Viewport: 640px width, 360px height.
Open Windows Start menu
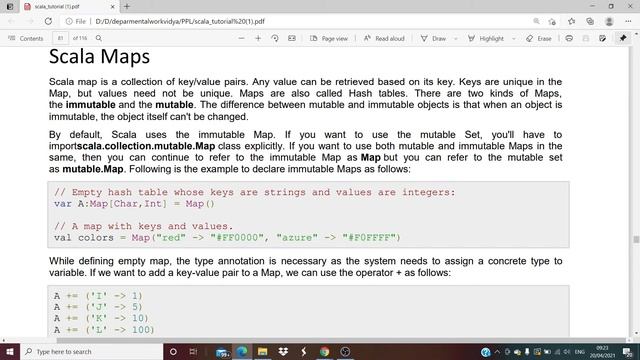[10, 351]
